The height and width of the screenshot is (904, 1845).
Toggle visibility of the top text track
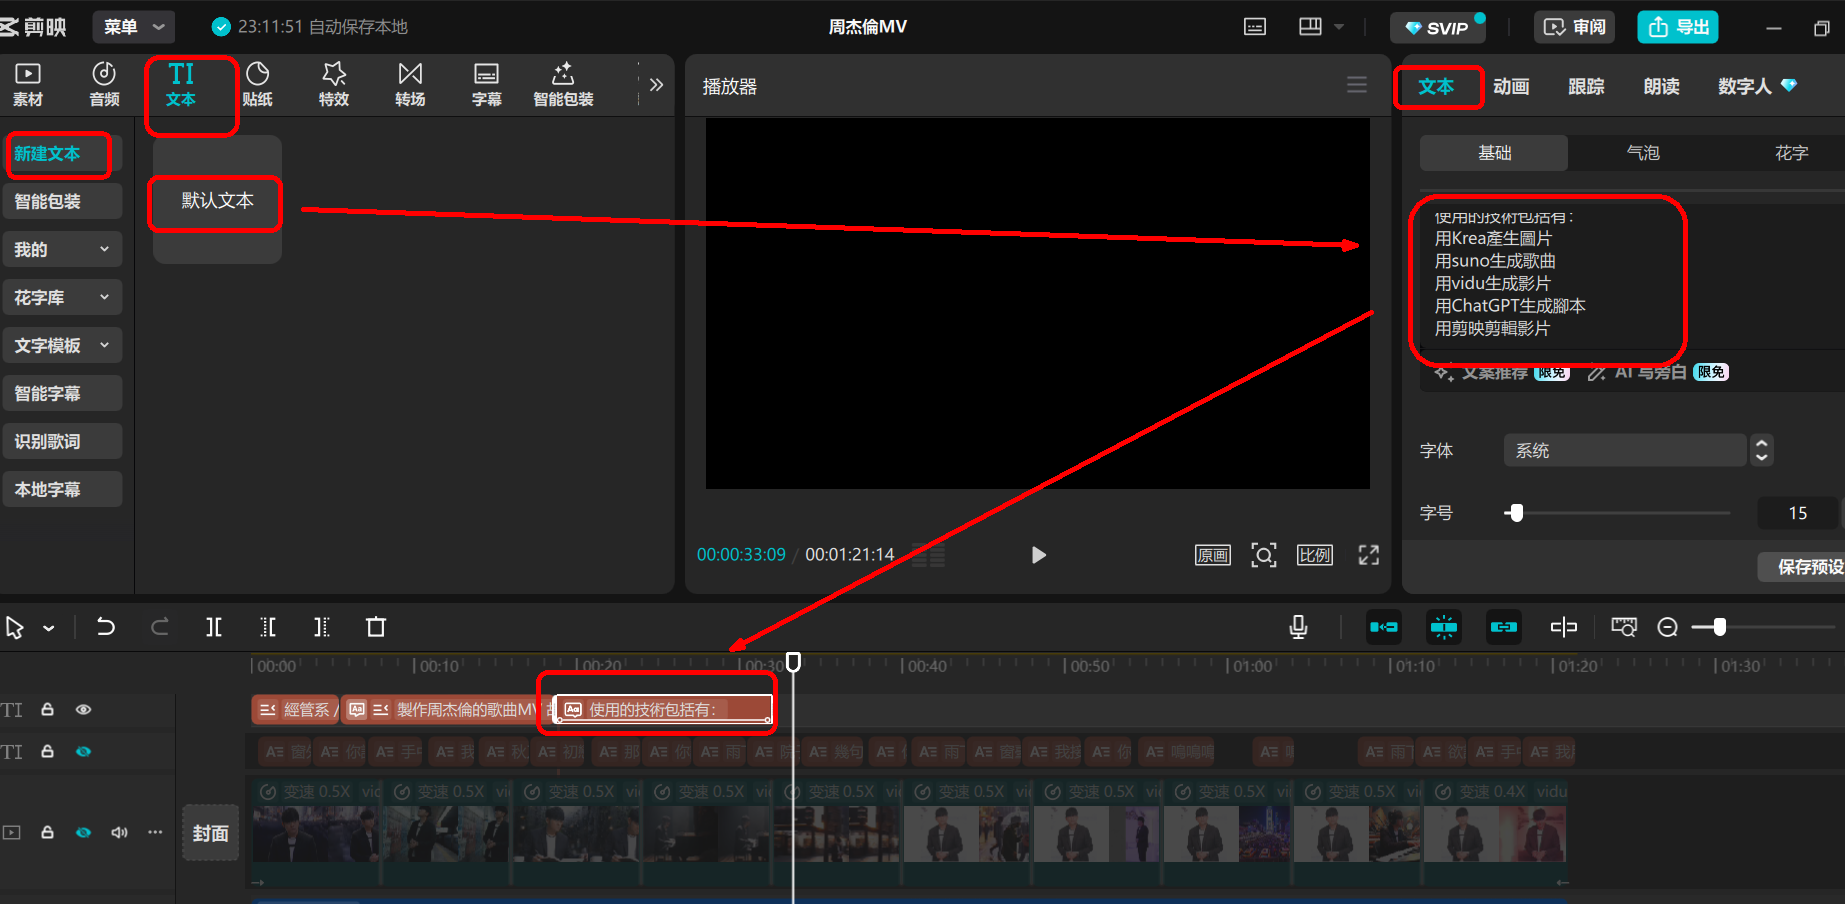click(x=84, y=709)
